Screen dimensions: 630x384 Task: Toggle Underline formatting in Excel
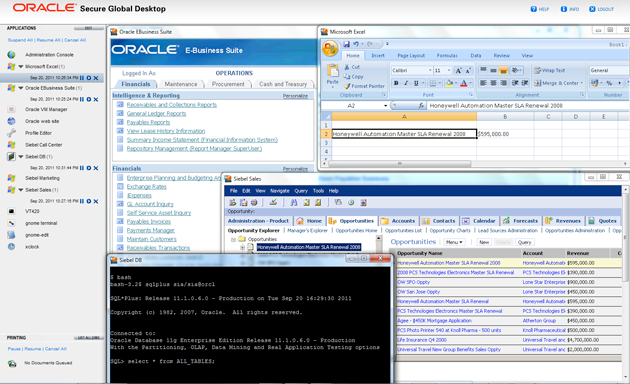tap(416, 83)
